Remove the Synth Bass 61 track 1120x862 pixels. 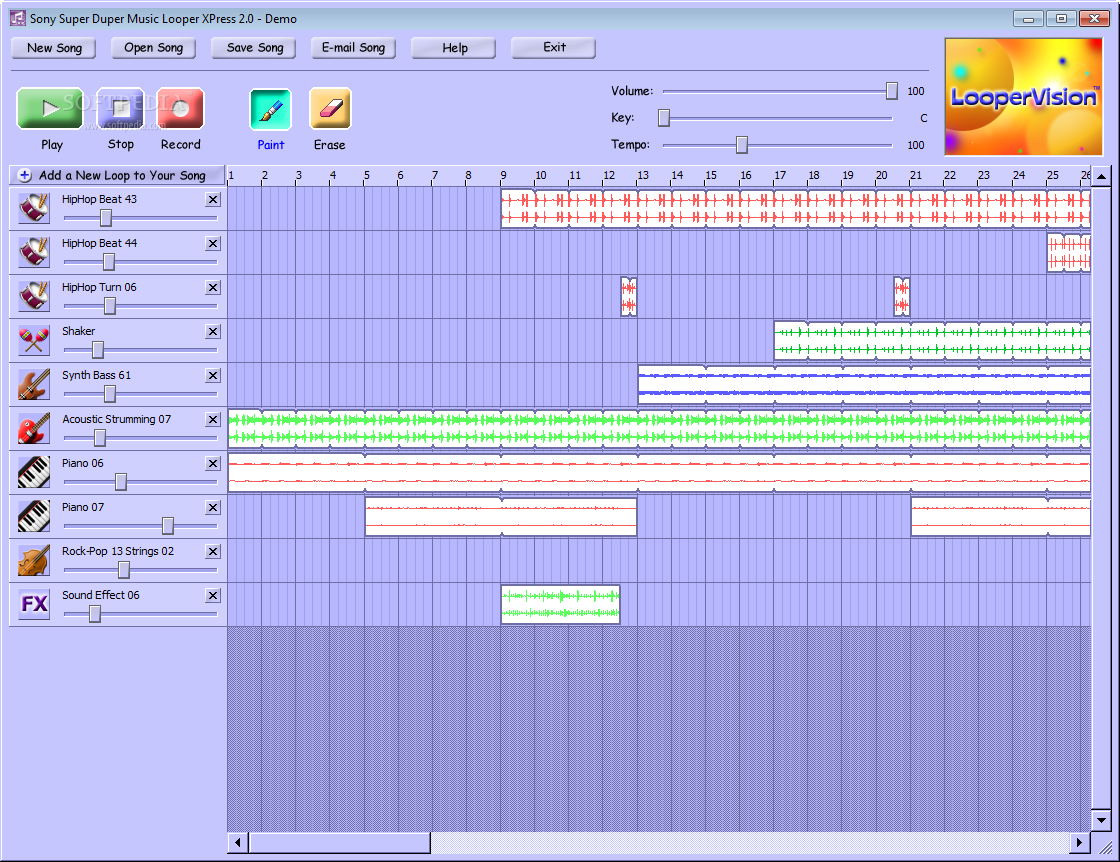pos(213,376)
